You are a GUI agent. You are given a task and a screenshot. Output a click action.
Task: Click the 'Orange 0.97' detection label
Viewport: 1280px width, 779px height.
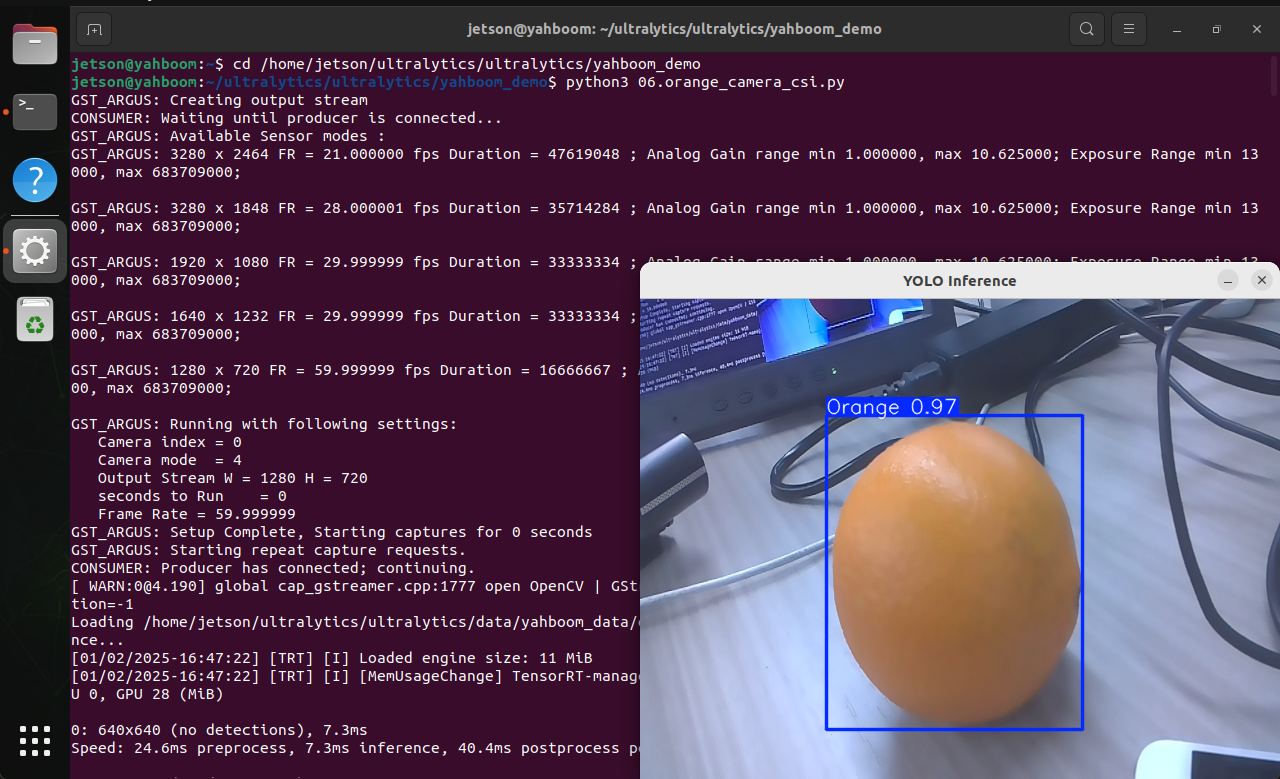[892, 407]
